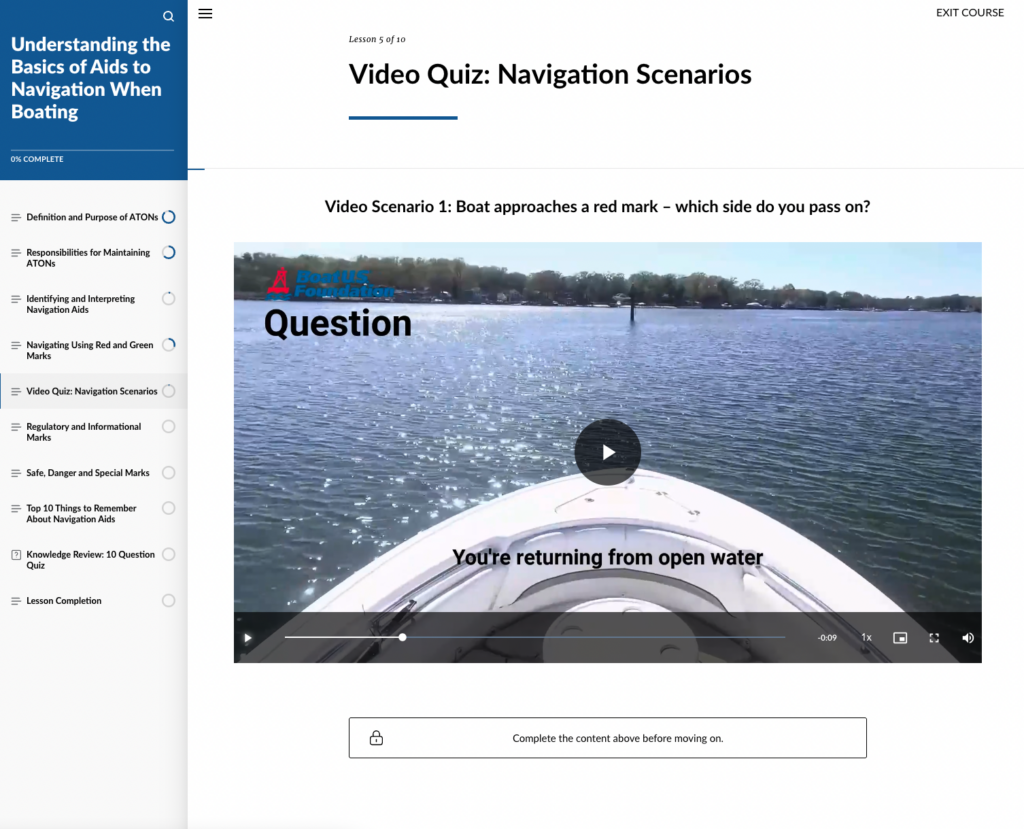Click completion circle for Regulatory and Informational Marks

point(168,427)
